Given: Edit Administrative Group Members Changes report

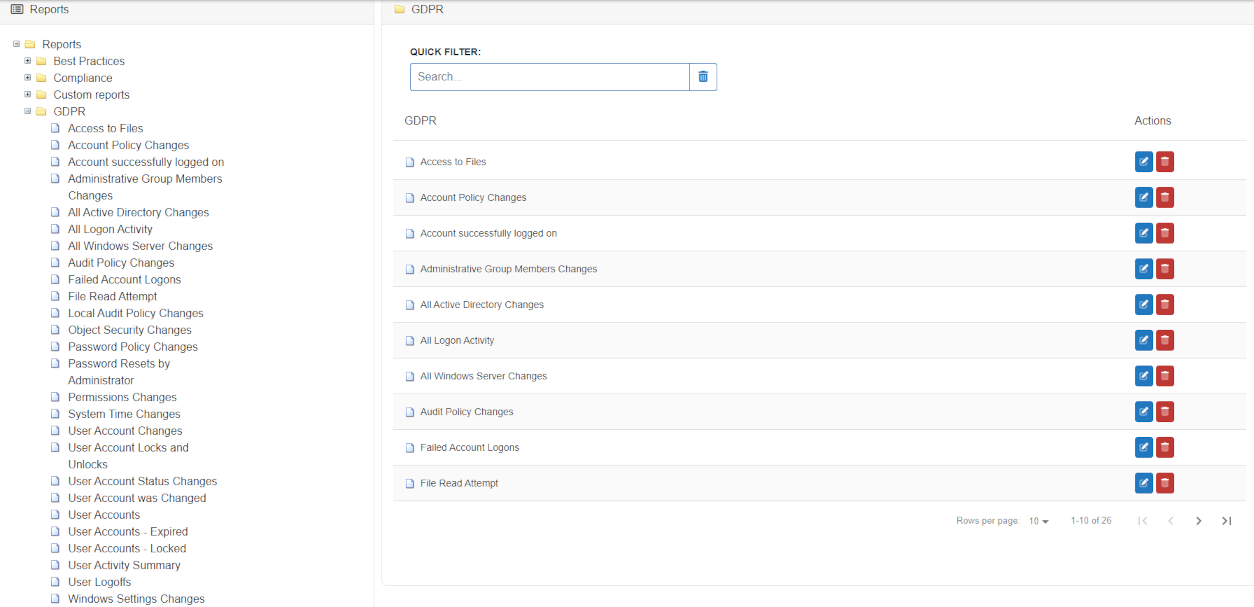Looking at the screenshot, I should [1144, 269].
